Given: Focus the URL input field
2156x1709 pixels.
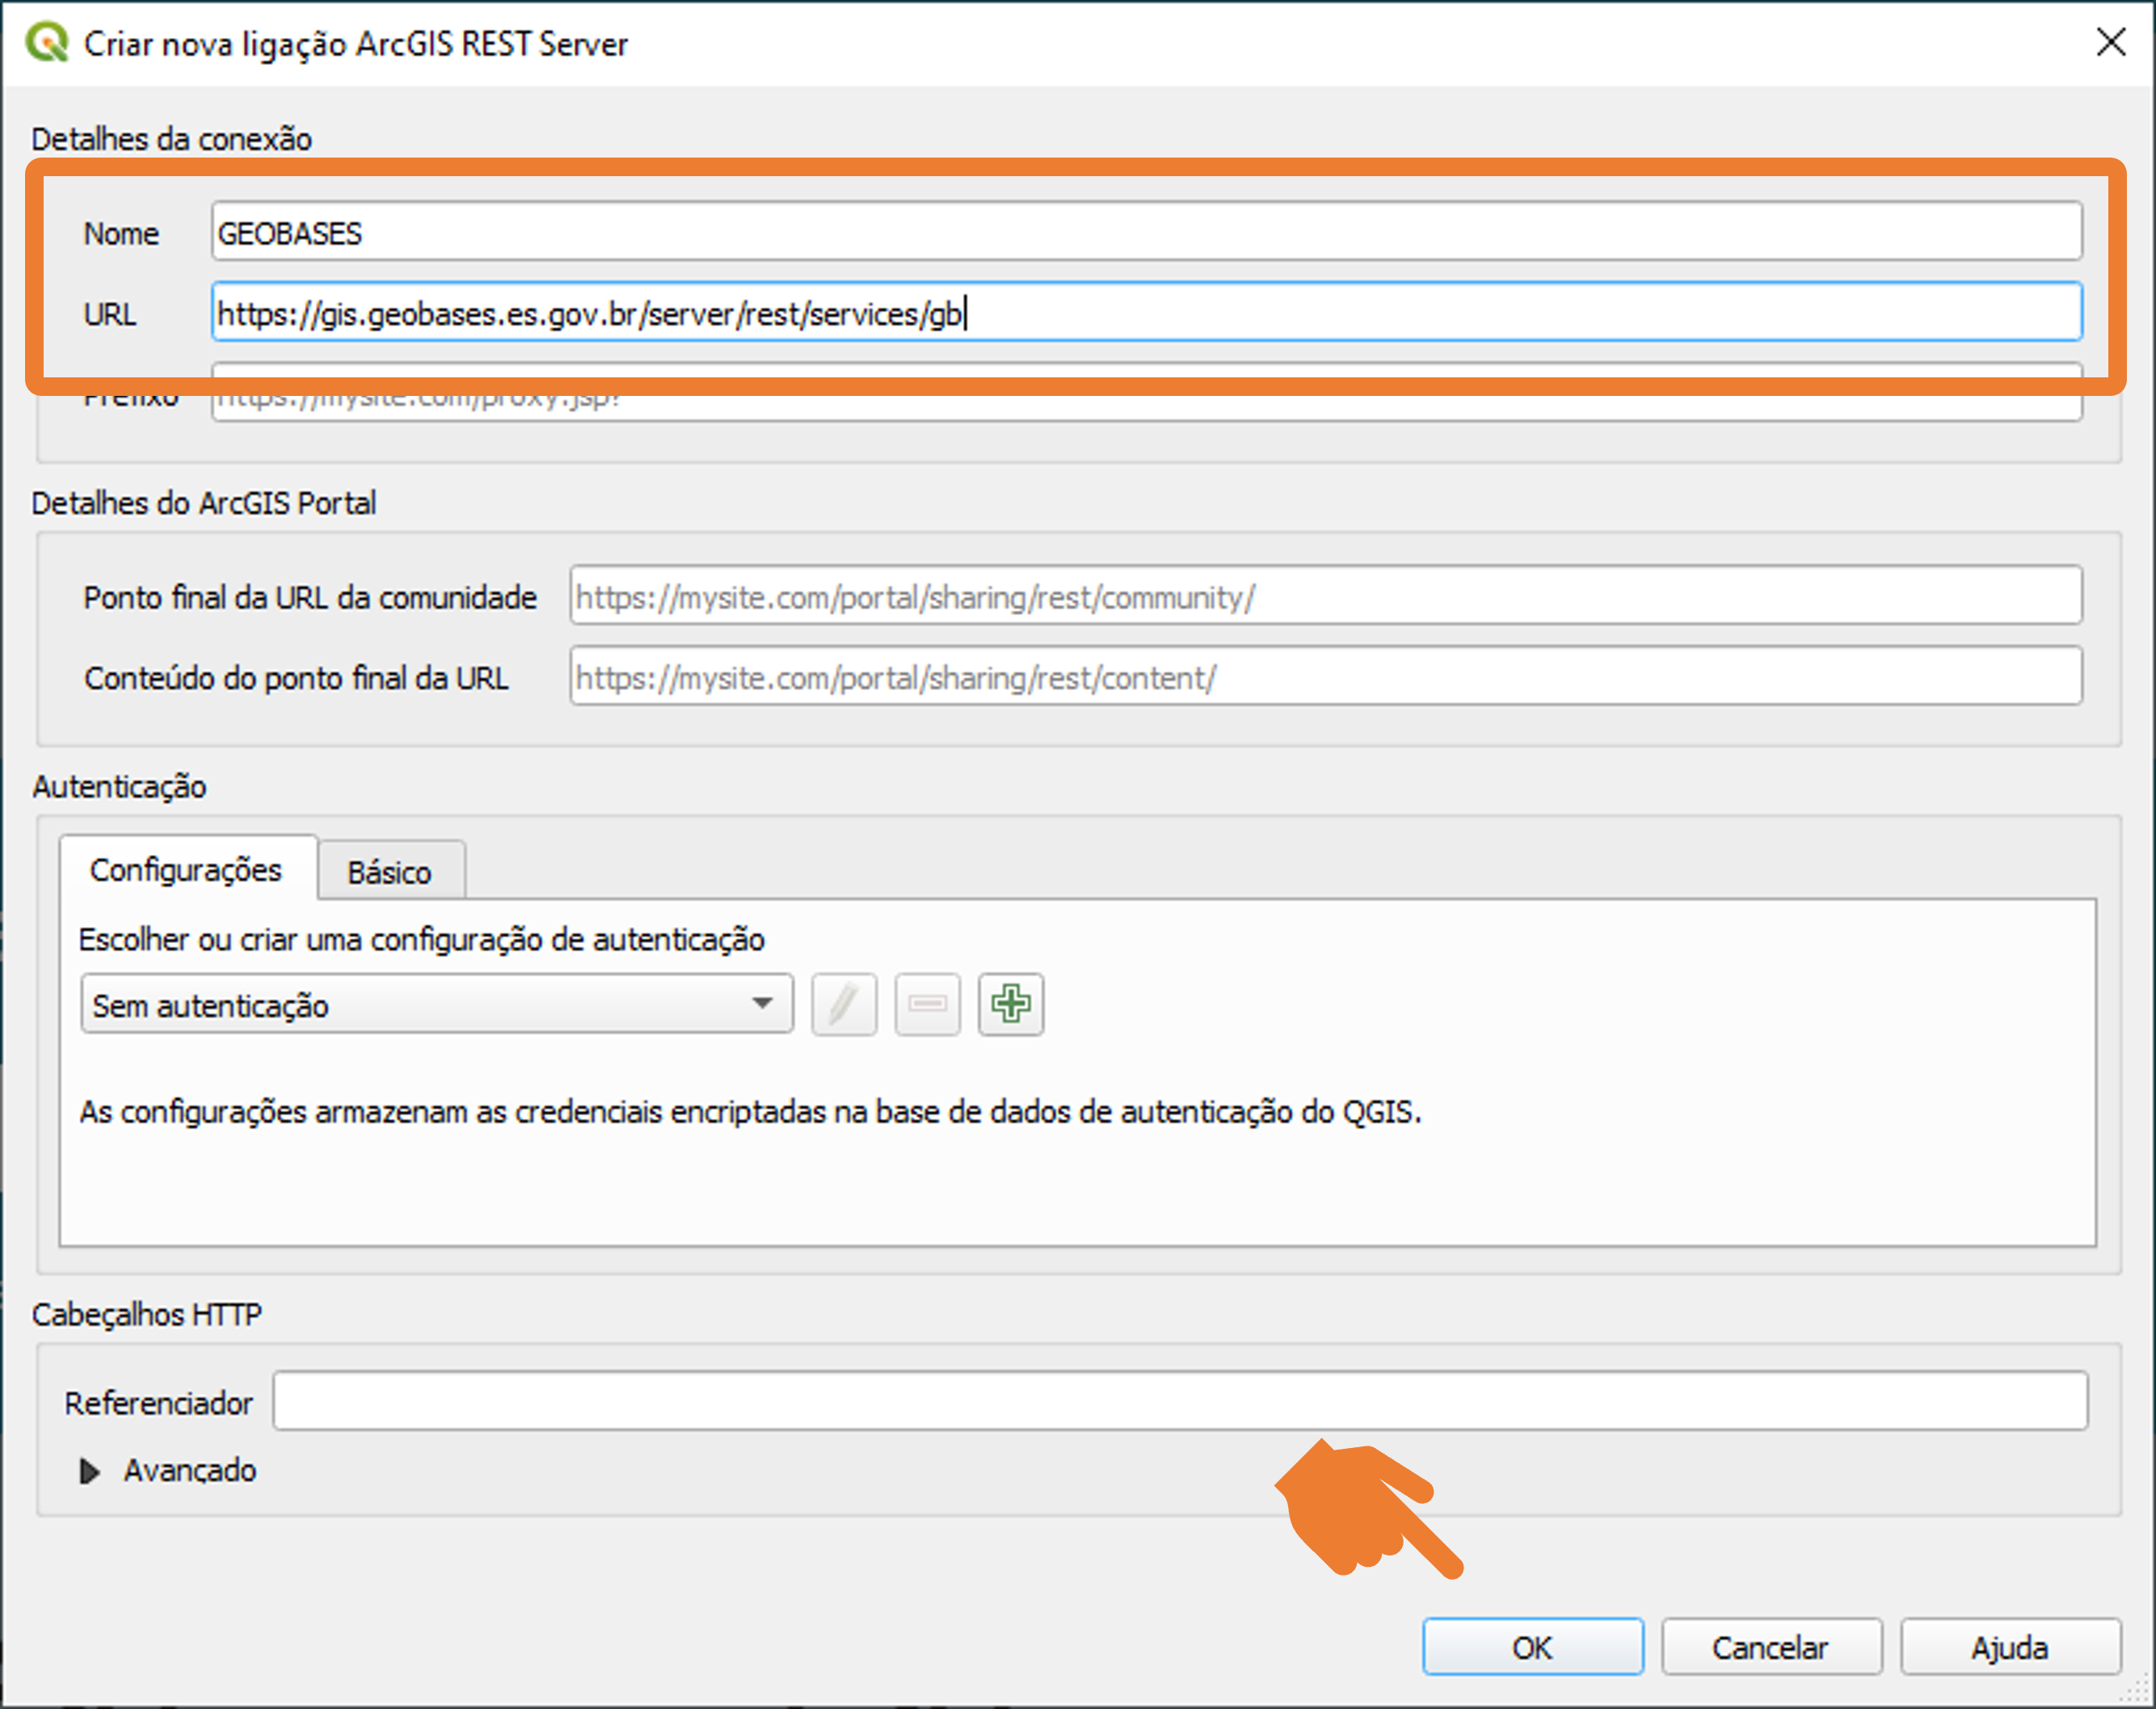Looking at the screenshot, I should tap(1145, 314).
